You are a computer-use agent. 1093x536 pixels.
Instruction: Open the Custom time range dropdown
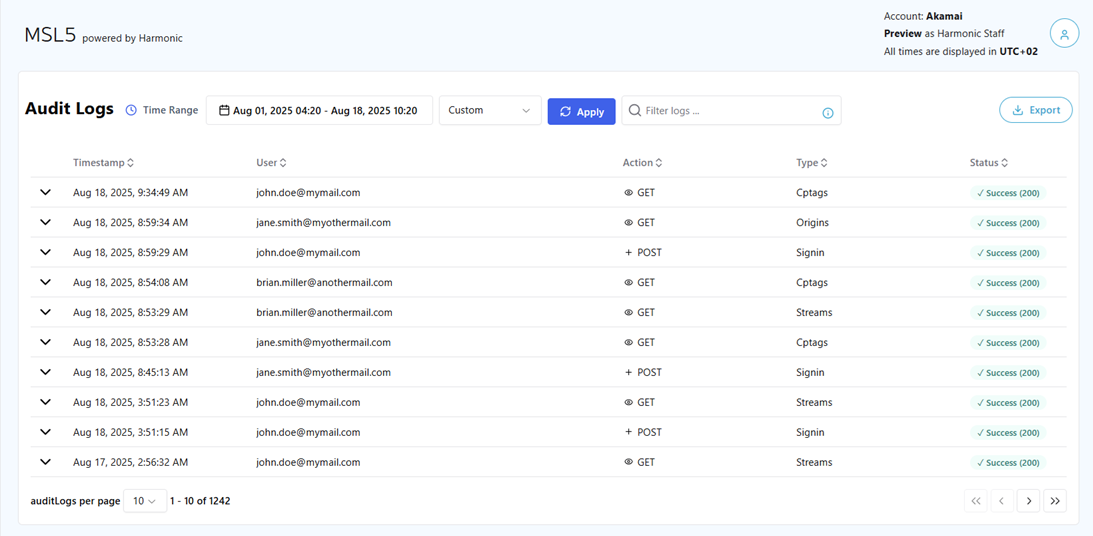[x=490, y=111]
